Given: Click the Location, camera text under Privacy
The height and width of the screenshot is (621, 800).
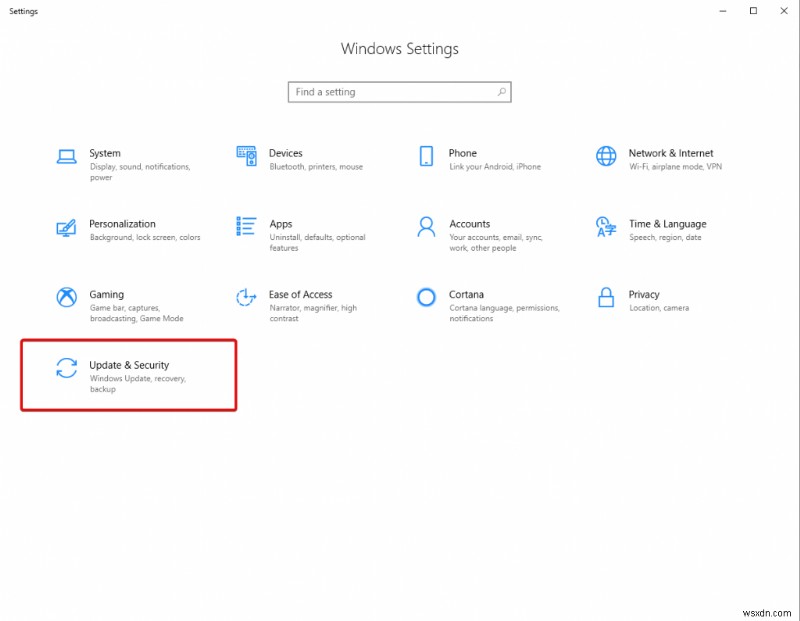Looking at the screenshot, I should coord(661,308).
